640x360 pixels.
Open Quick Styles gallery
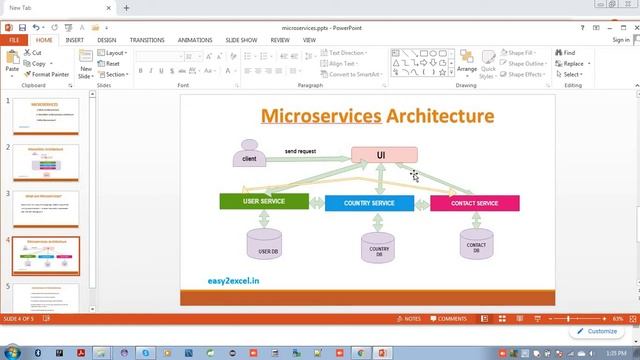coord(488,64)
